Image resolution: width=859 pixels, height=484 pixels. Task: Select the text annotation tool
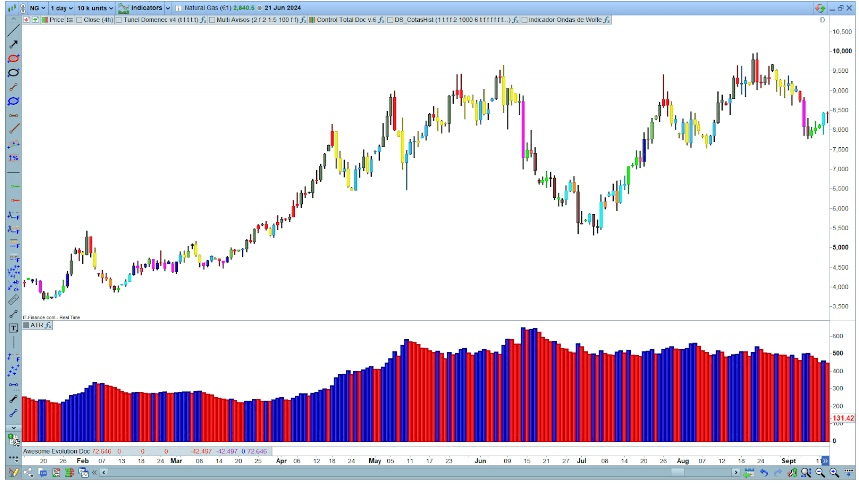click(13, 328)
